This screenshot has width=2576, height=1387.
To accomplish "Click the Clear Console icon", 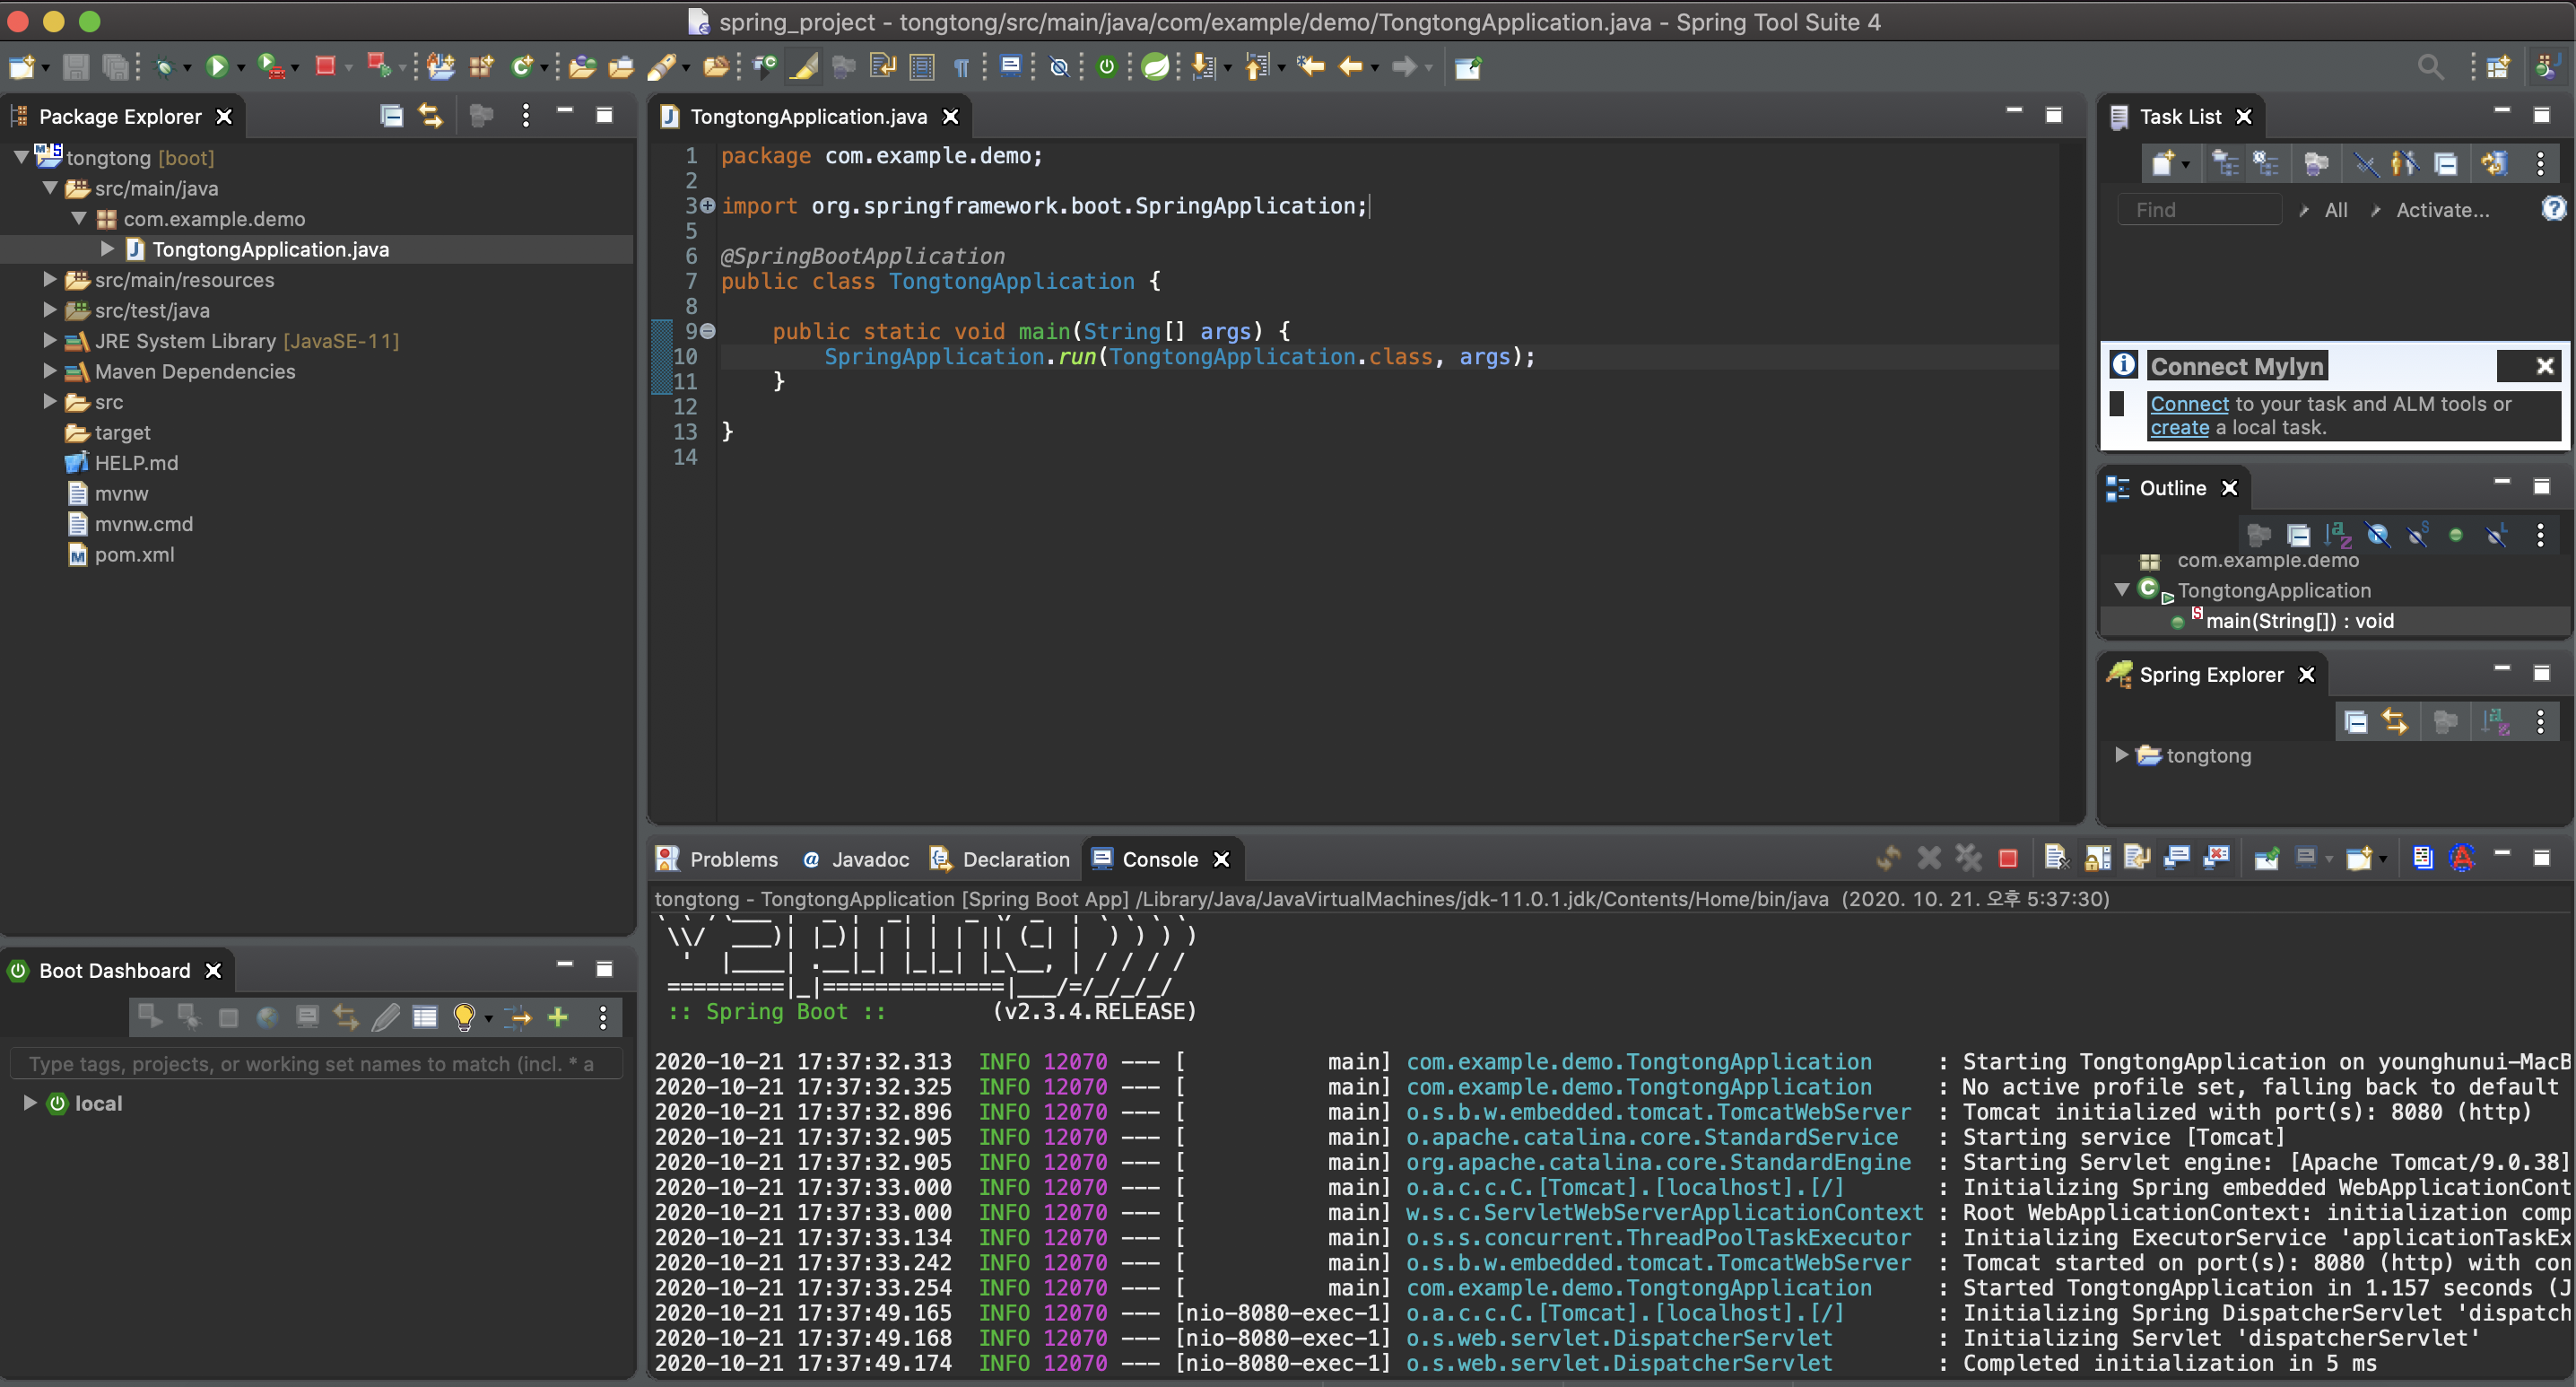I will pyautogui.click(x=2055, y=858).
